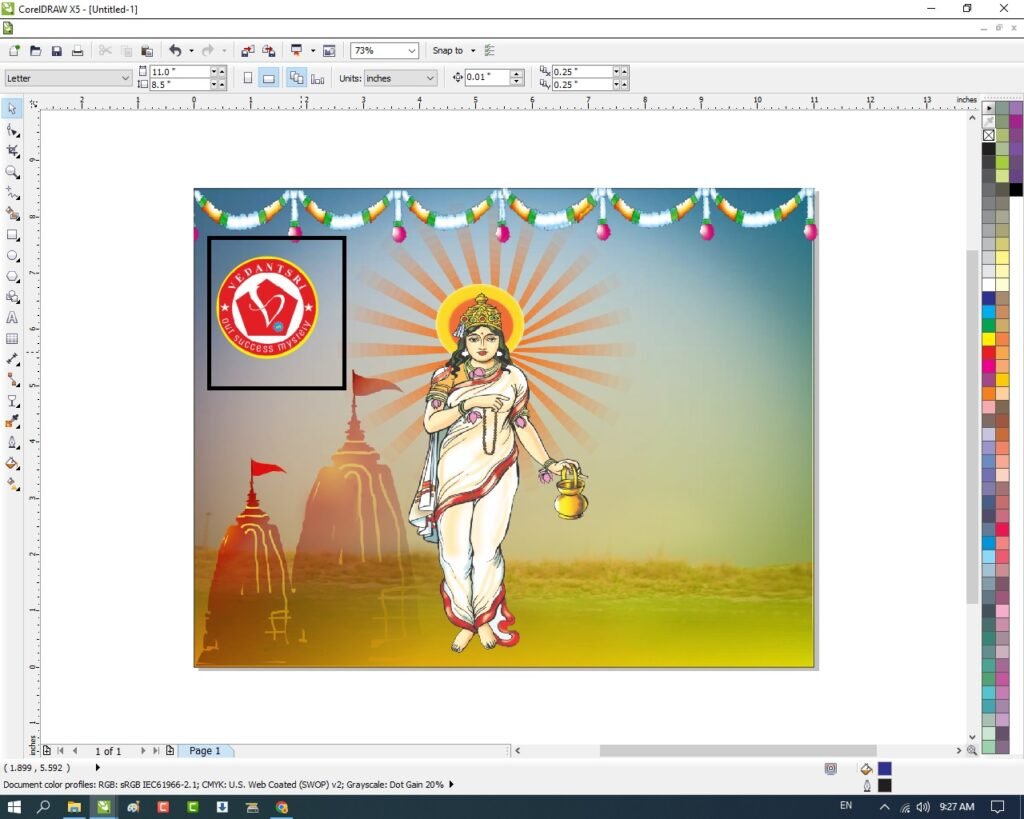This screenshot has height=819, width=1024.
Task: Expand the Undo history dropdown arrow
Action: [x=191, y=50]
